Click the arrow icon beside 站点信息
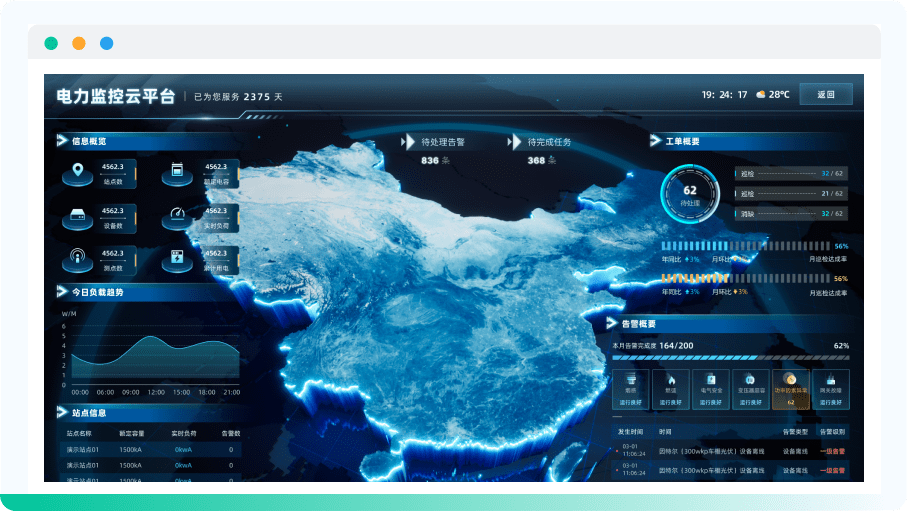This screenshot has width=908, height=511. tap(62, 412)
